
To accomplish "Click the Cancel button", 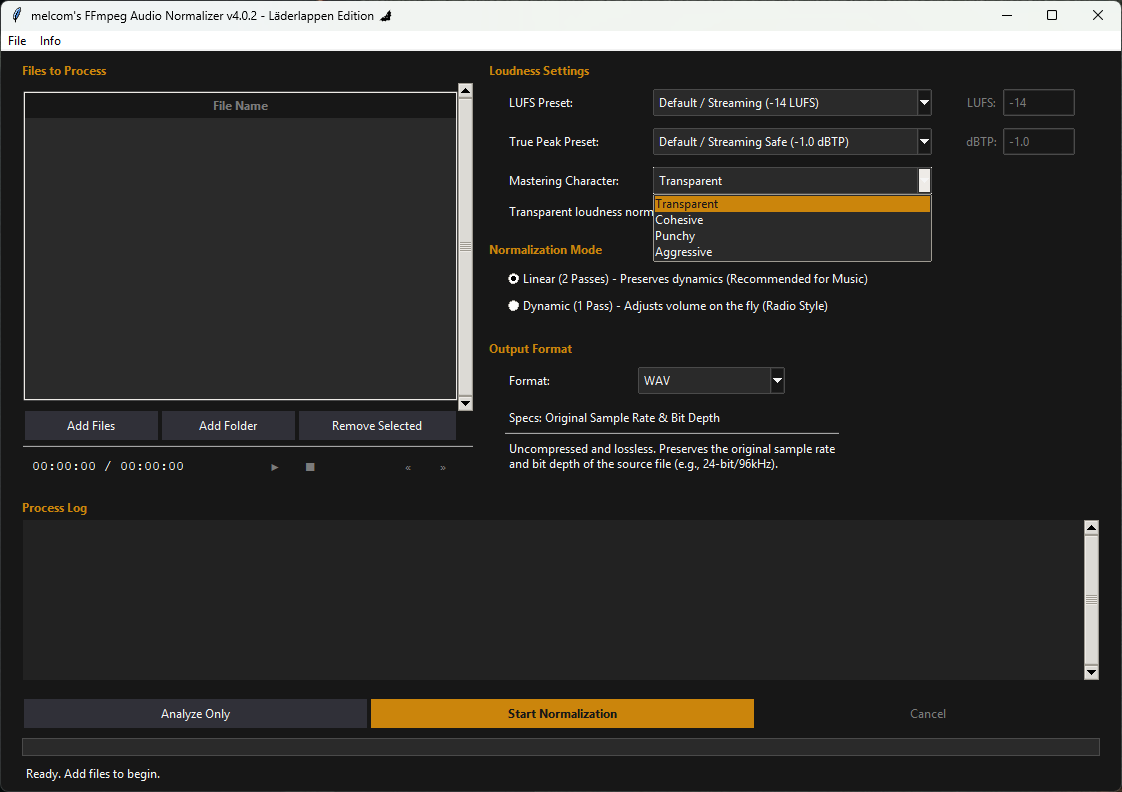I will point(927,714).
